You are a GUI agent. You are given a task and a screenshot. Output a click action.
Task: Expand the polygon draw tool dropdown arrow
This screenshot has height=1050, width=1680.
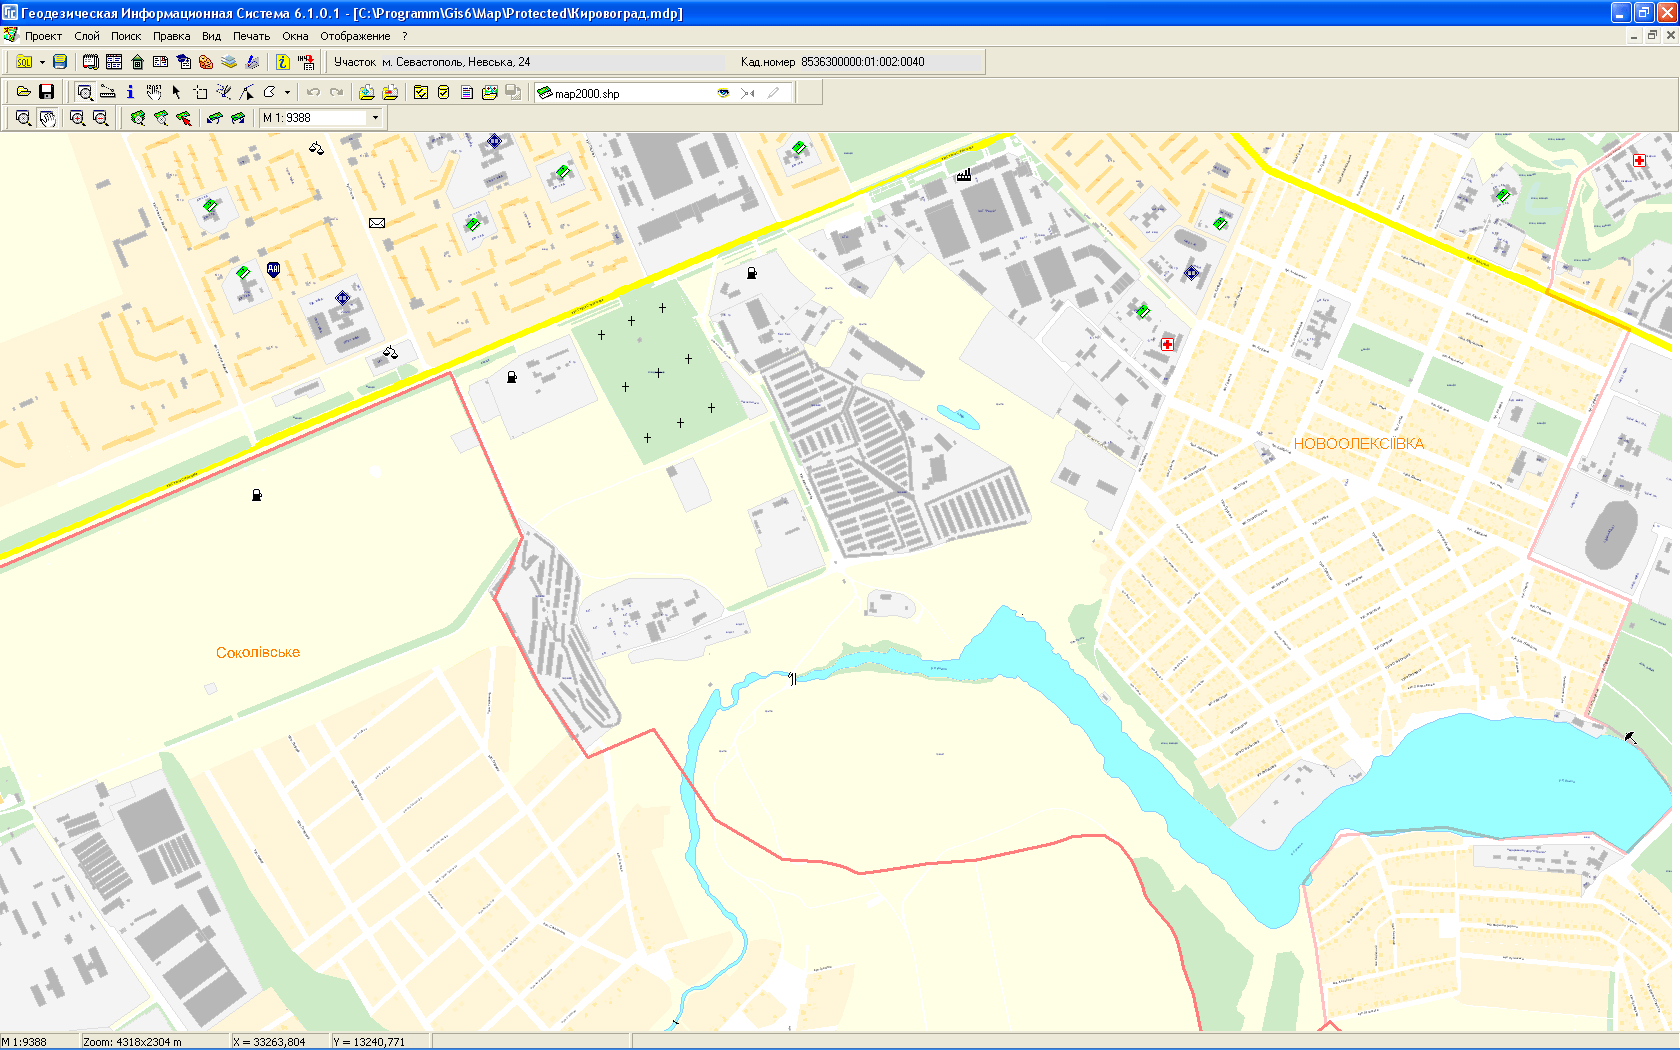coord(288,93)
